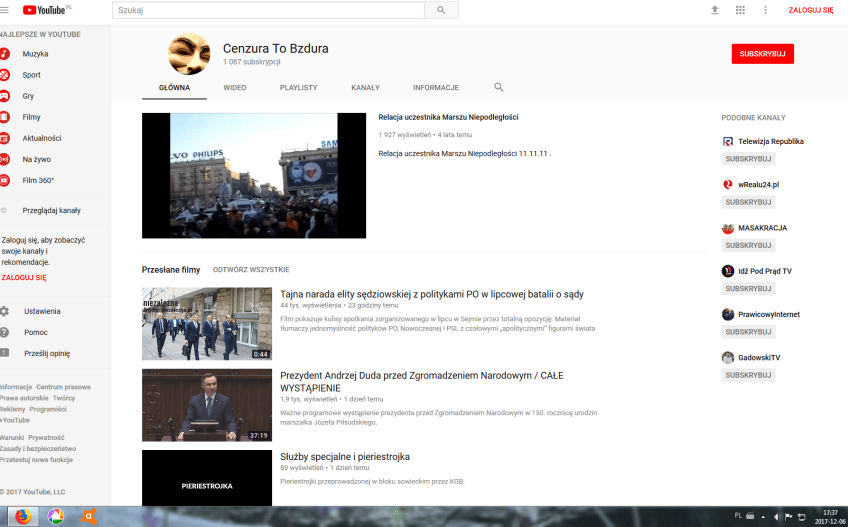Viewport: 848px width, 527px height.
Task: Open the YouTube apps grid icon
Action: coord(740,10)
